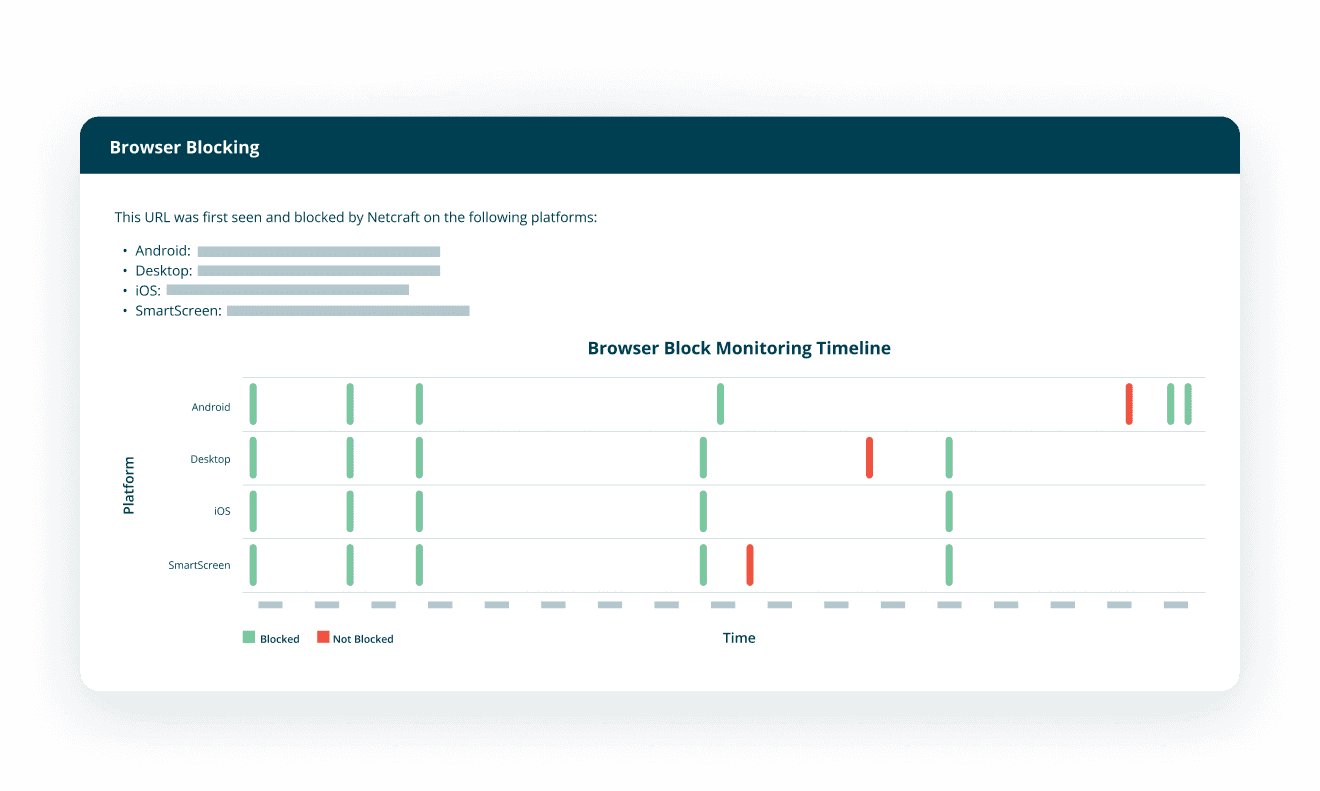
Task: Click the green Blocked legend swatch
Action: 249,637
